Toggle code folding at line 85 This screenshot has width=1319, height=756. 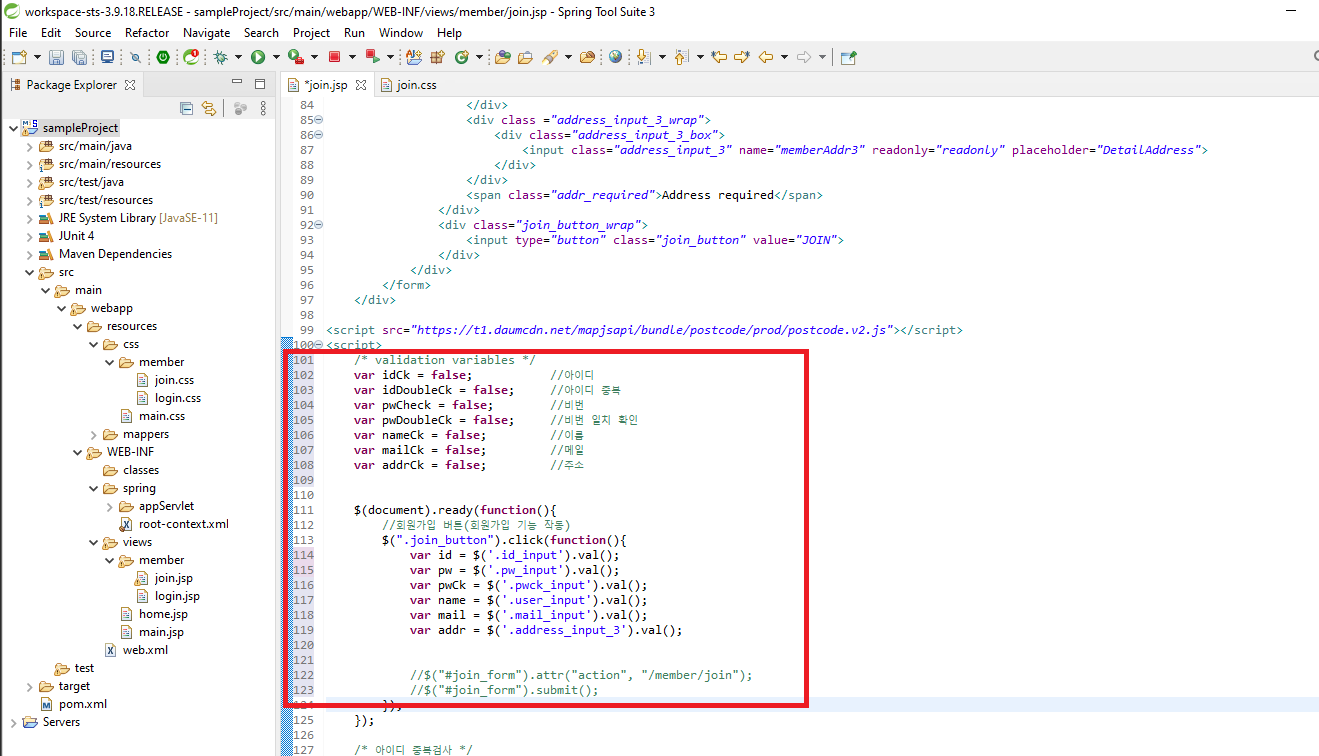(319, 120)
